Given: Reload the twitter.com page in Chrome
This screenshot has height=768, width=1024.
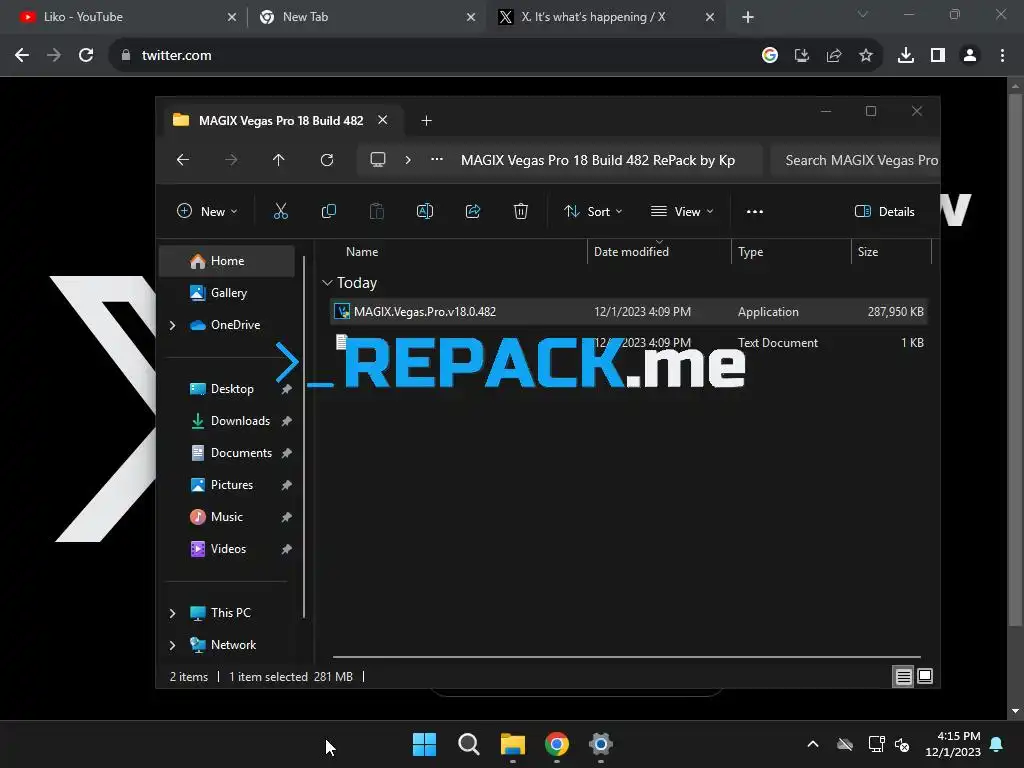Looking at the screenshot, I should [86, 56].
